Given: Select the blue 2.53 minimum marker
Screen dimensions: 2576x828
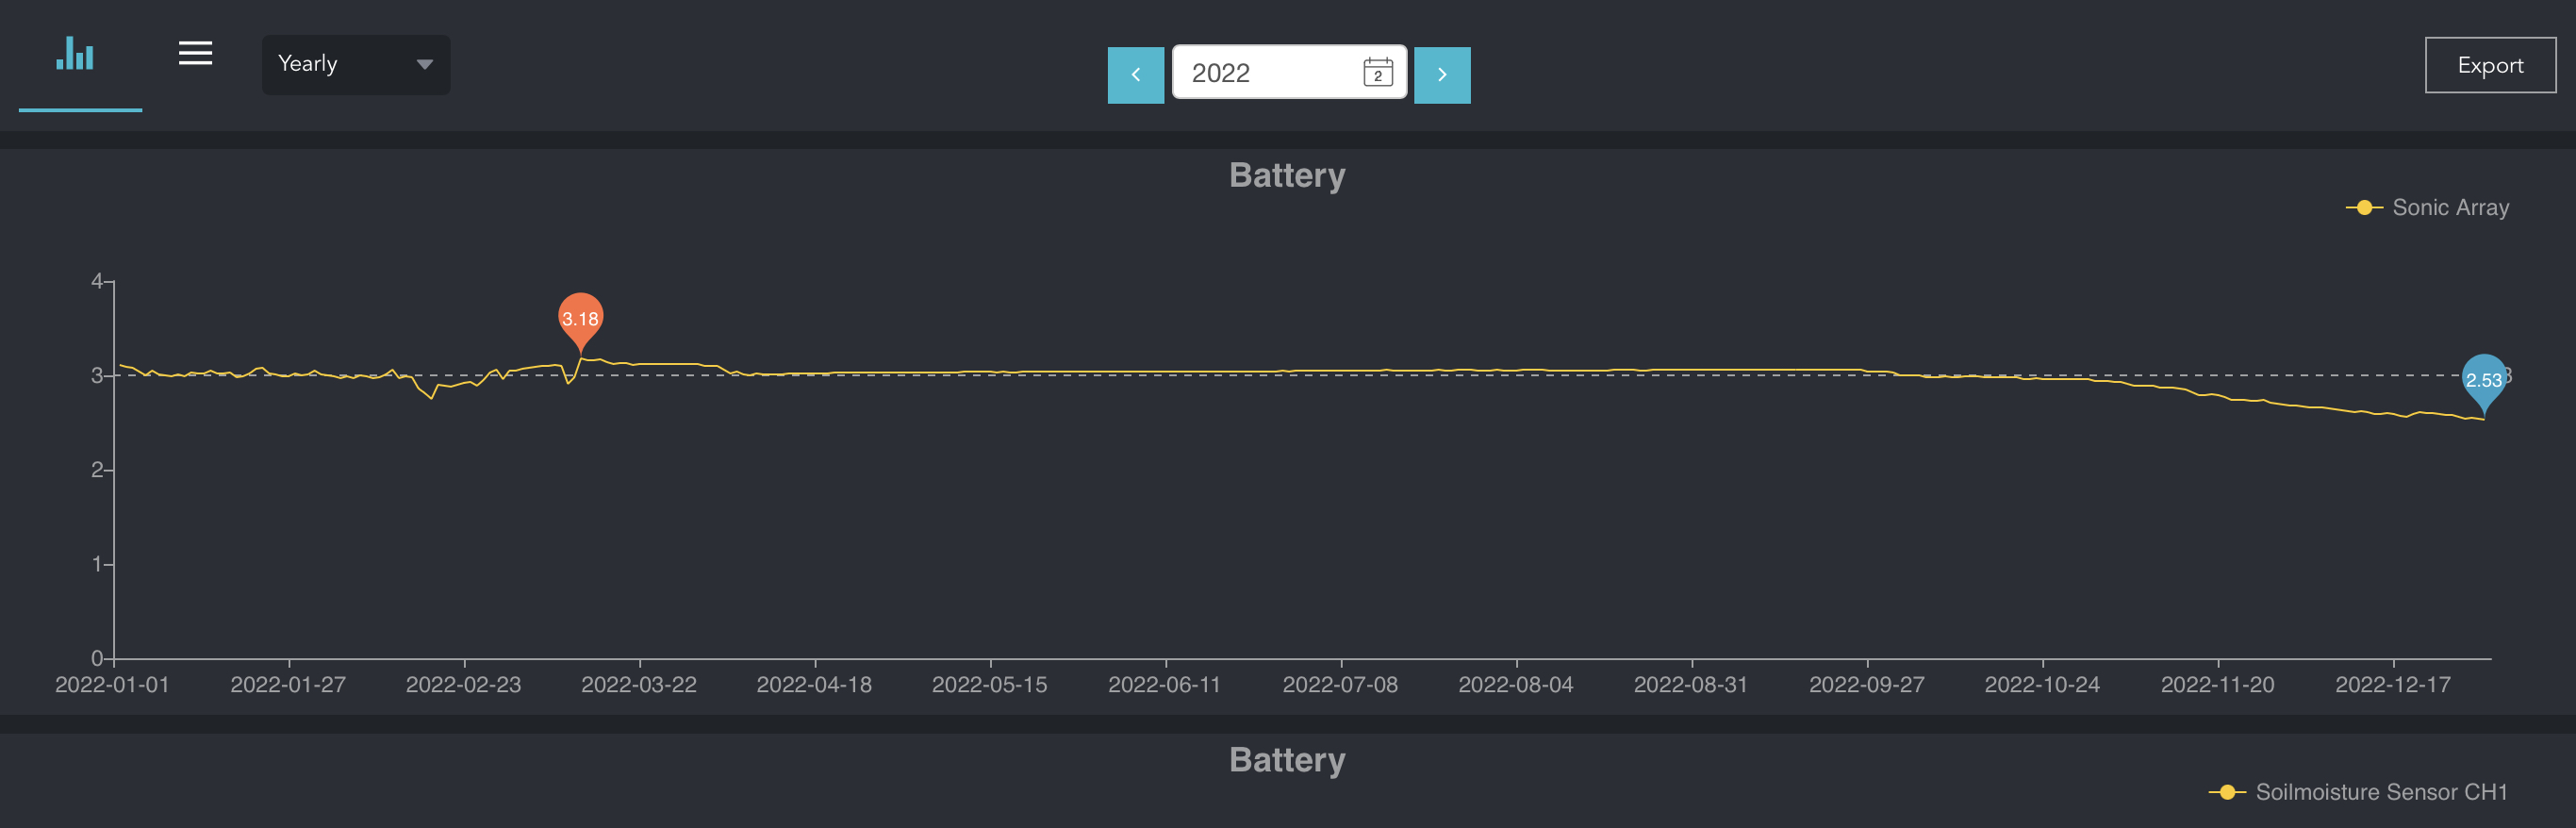Looking at the screenshot, I should coord(2483,380).
